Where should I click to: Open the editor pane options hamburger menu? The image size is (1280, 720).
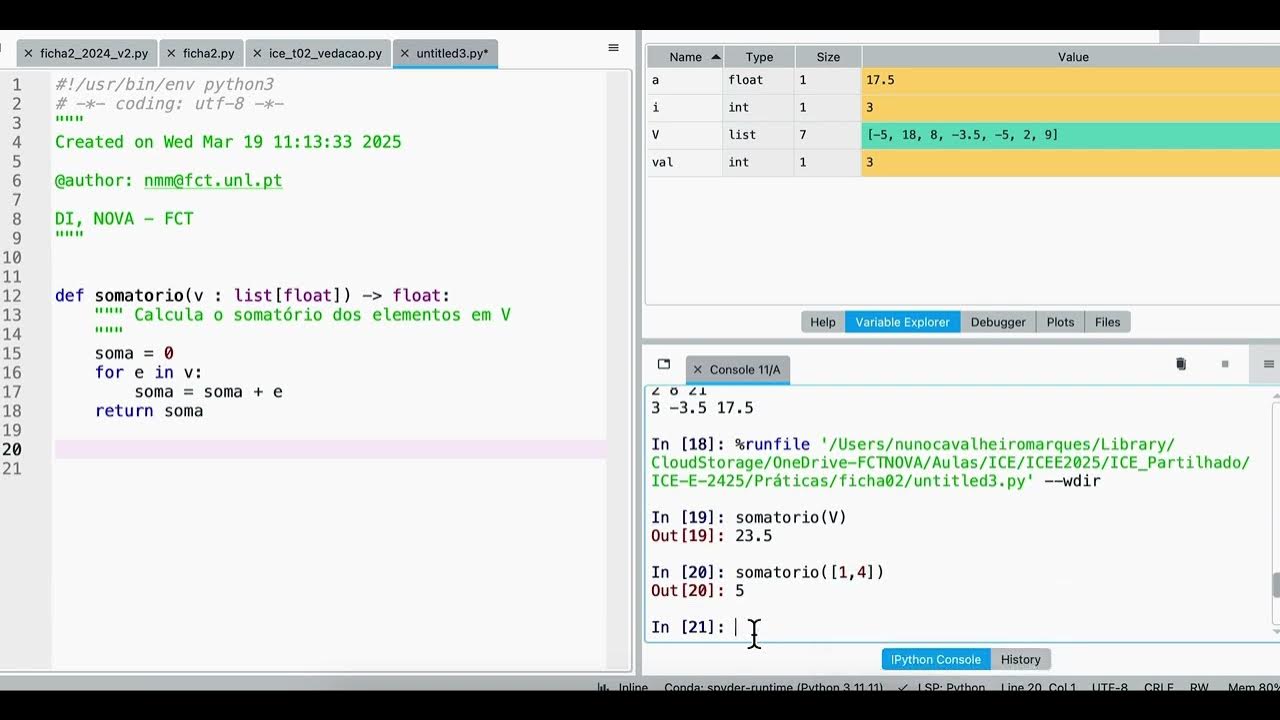pos(613,48)
